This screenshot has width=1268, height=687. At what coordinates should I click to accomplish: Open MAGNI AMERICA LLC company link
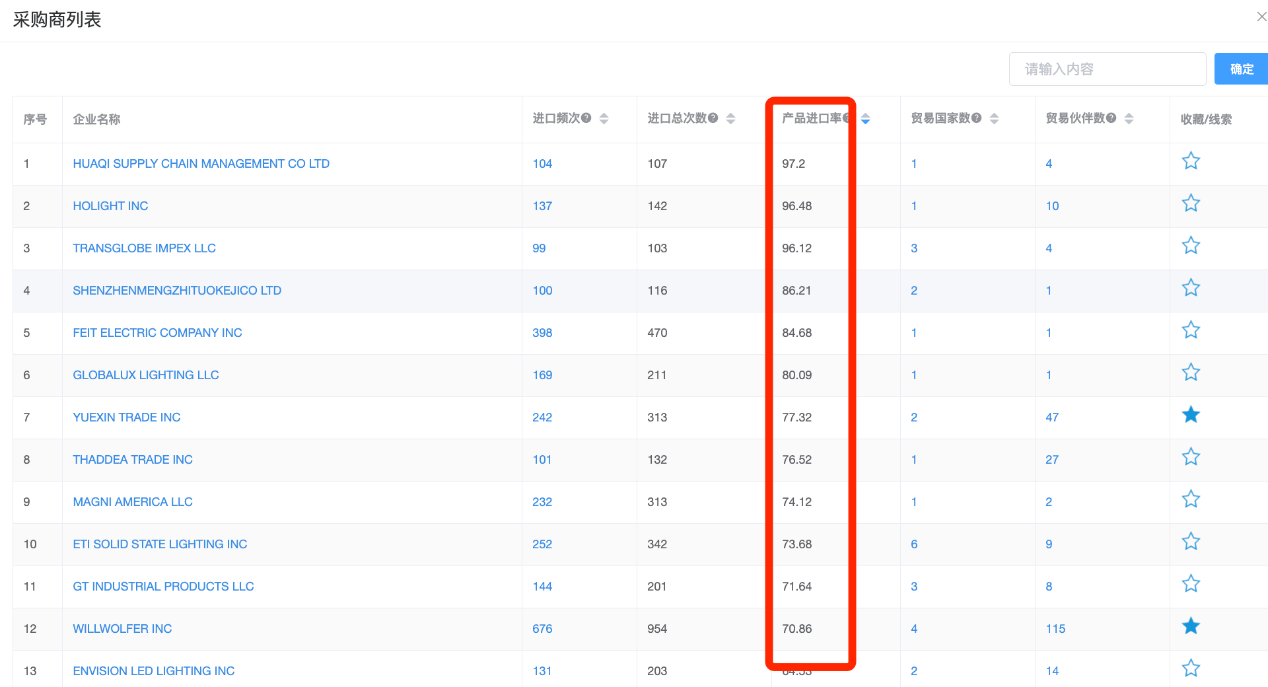133,502
